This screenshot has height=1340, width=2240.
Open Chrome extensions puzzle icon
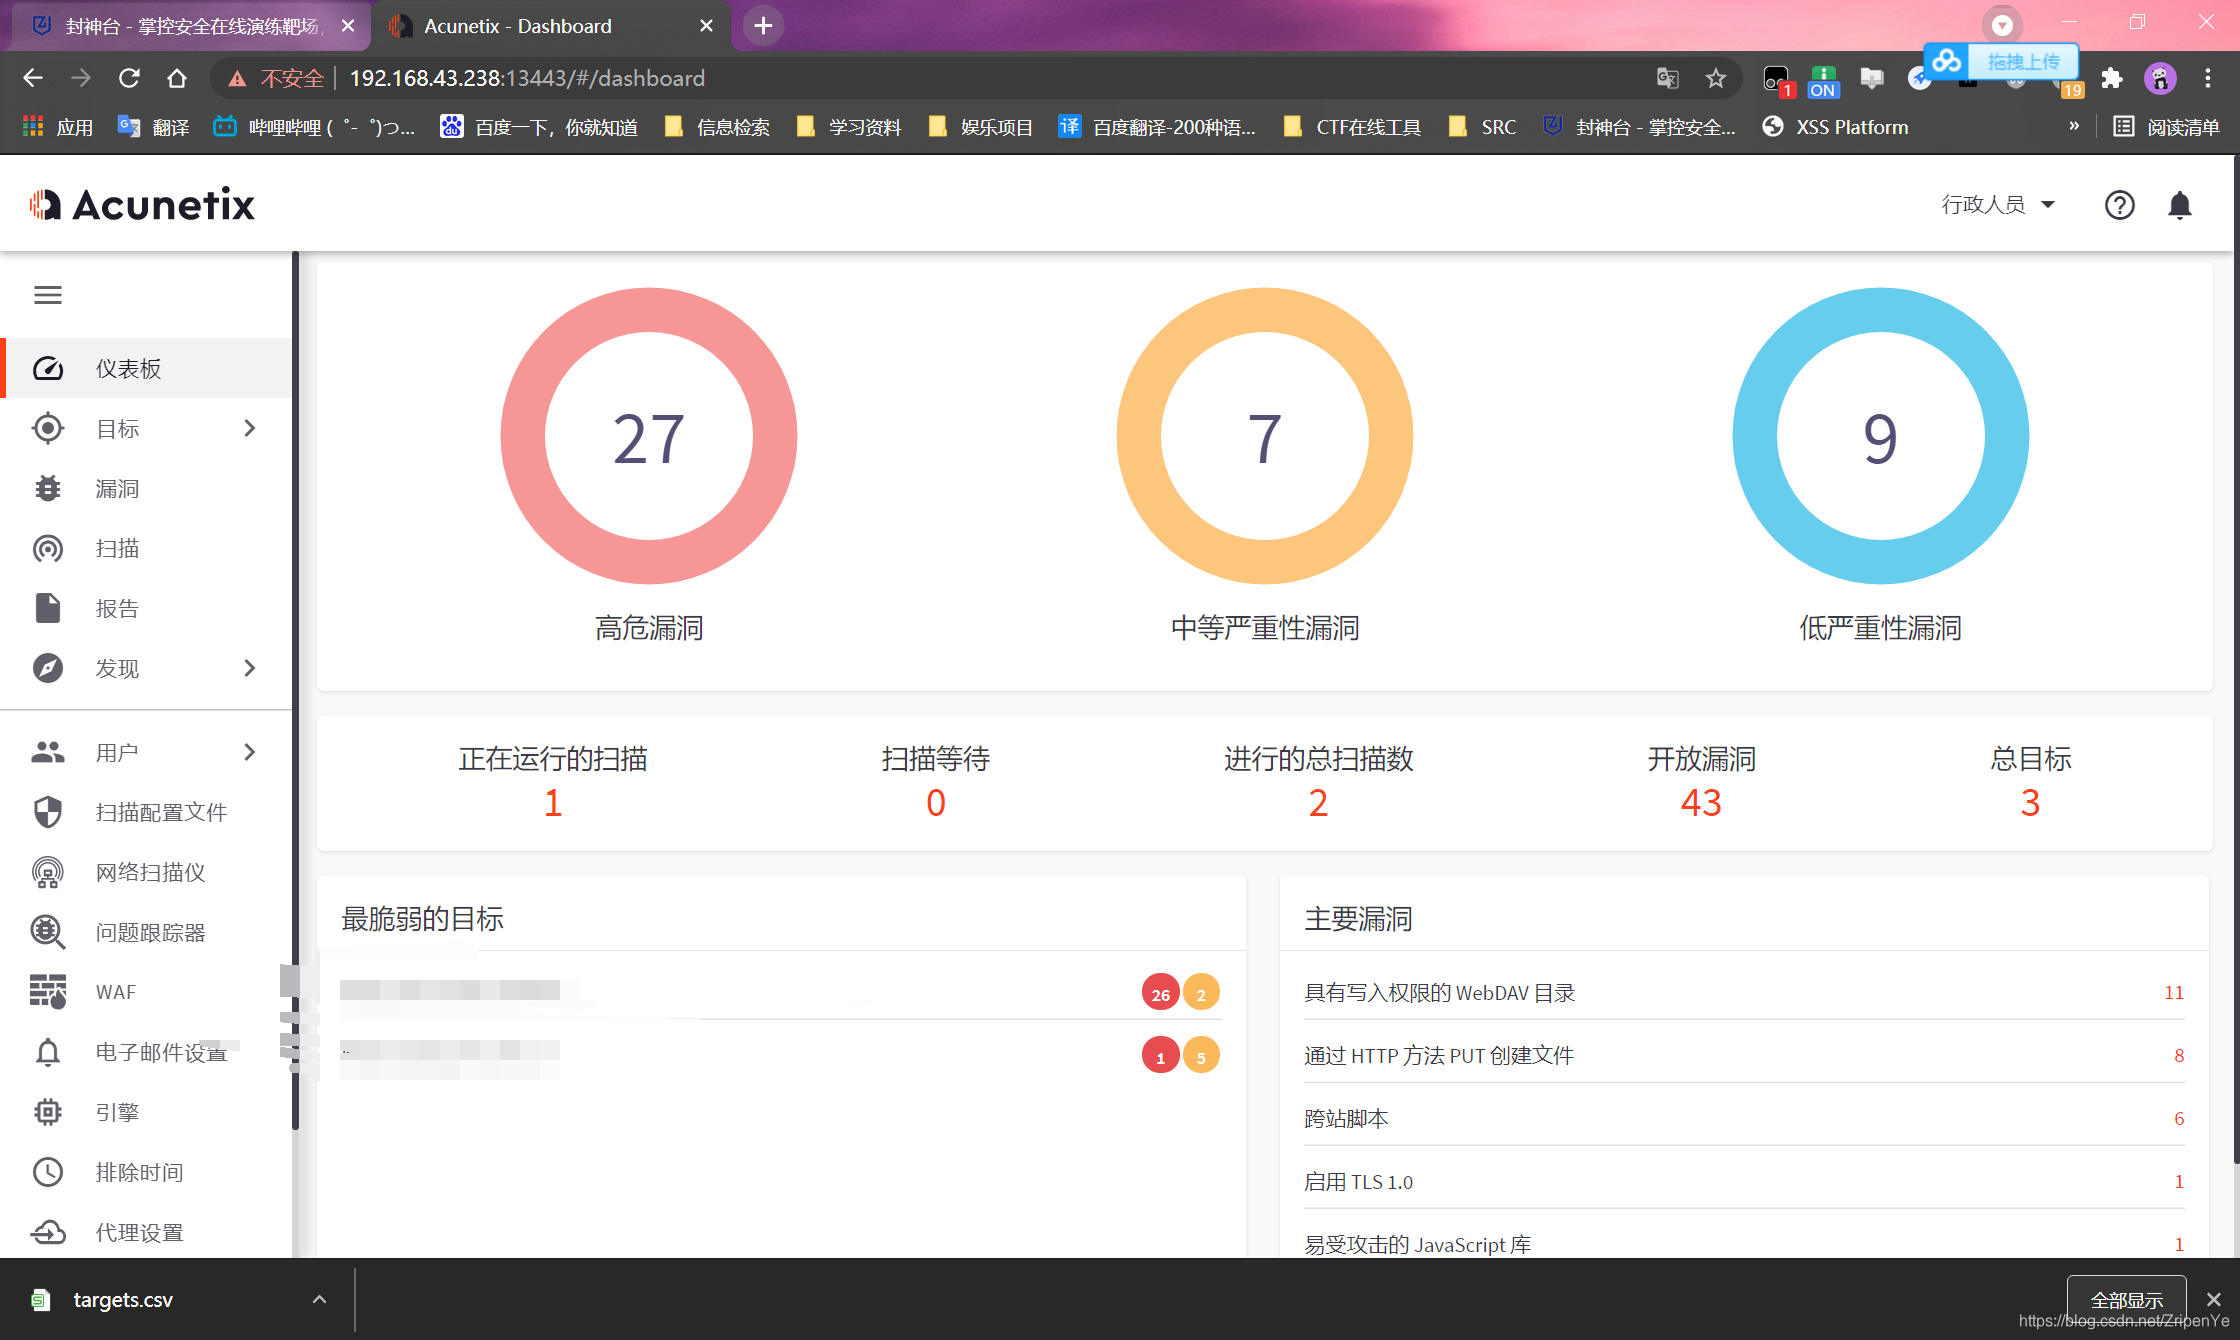tap(2112, 78)
